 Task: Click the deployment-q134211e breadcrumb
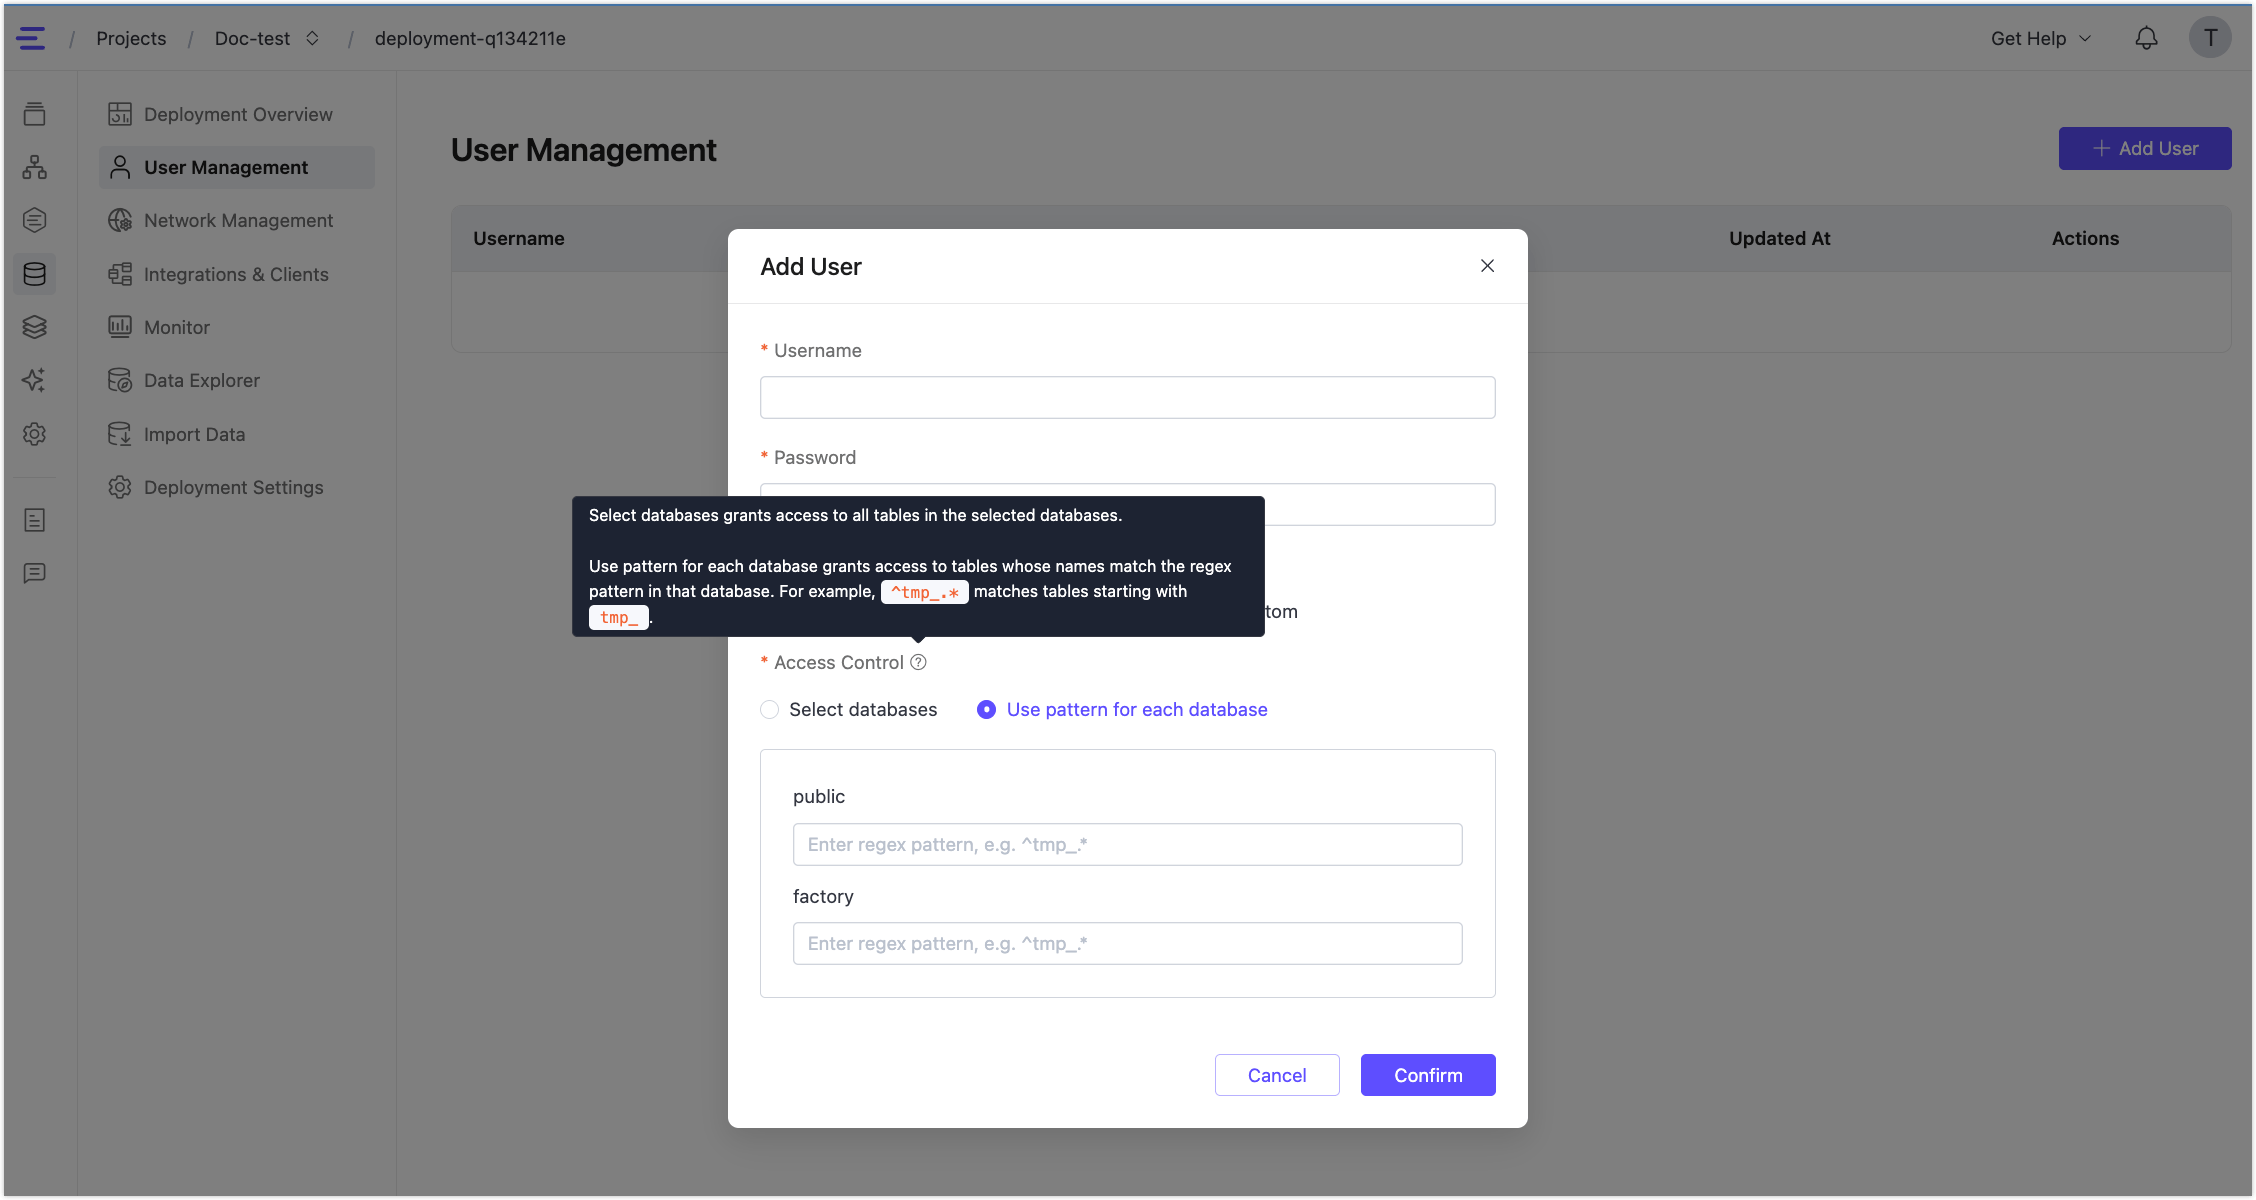coord(470,38)
